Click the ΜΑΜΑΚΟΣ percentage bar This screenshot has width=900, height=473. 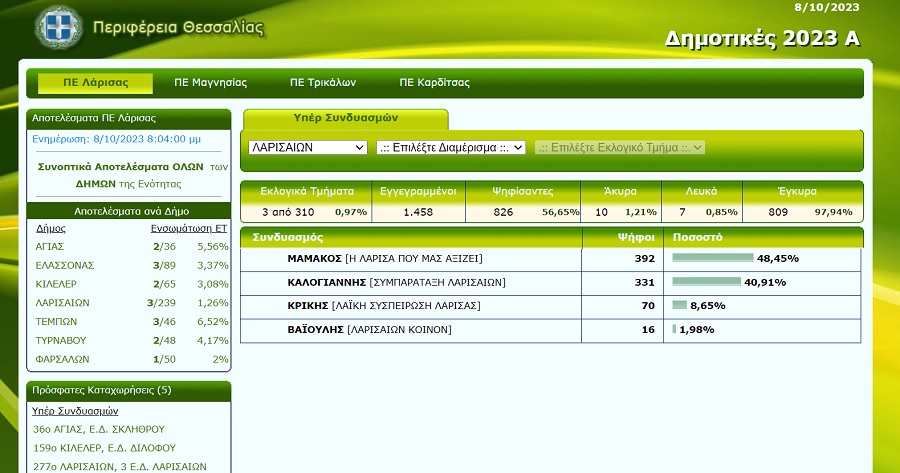click(712, 258)
